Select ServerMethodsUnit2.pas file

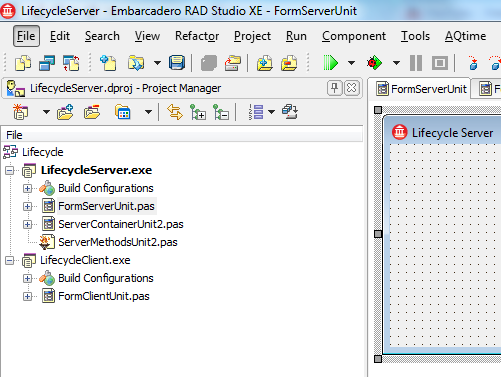tap(118, 242)
